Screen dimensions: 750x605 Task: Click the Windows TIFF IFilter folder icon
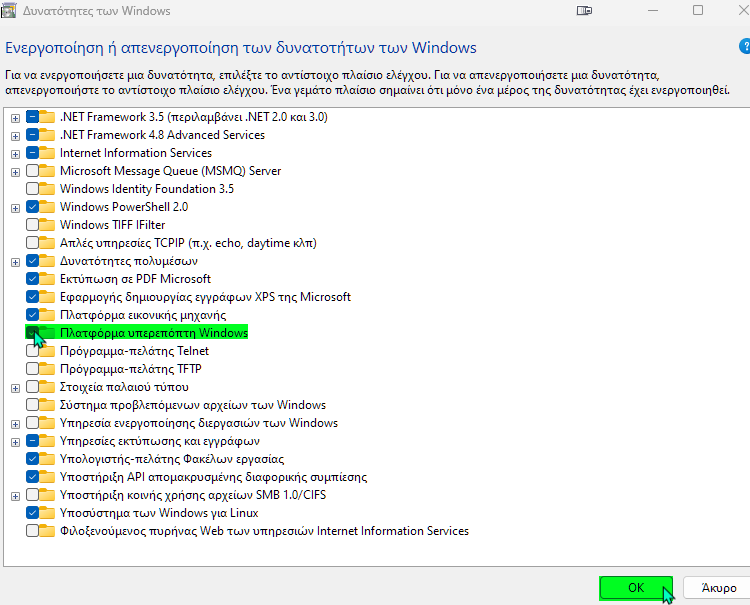(x=46, y=225)
